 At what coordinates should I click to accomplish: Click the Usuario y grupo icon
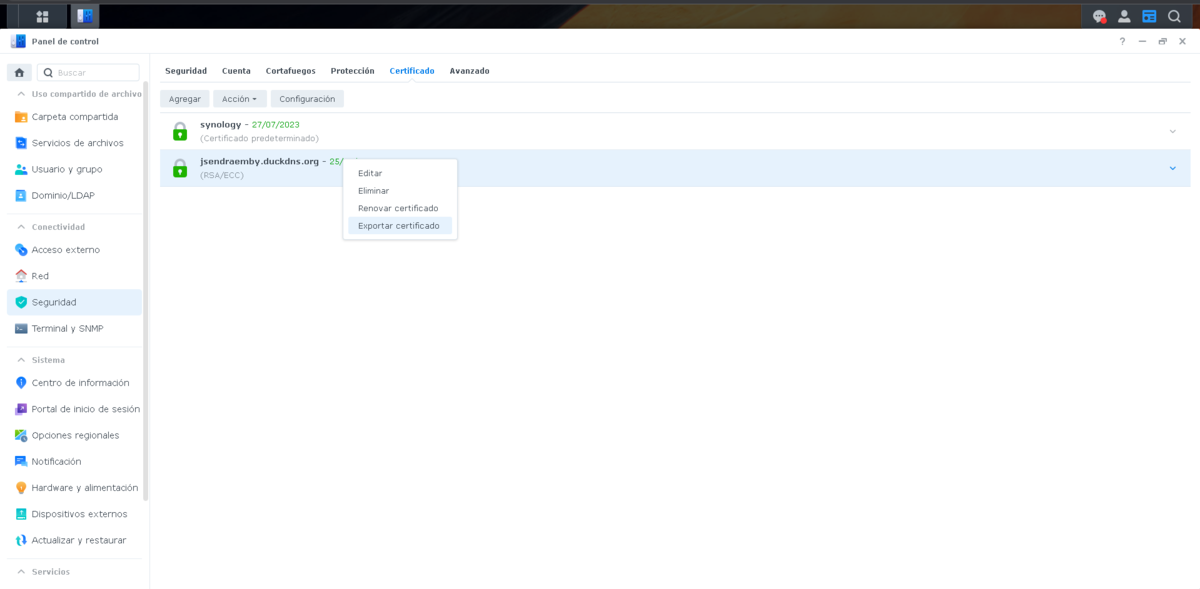(21, 169)
